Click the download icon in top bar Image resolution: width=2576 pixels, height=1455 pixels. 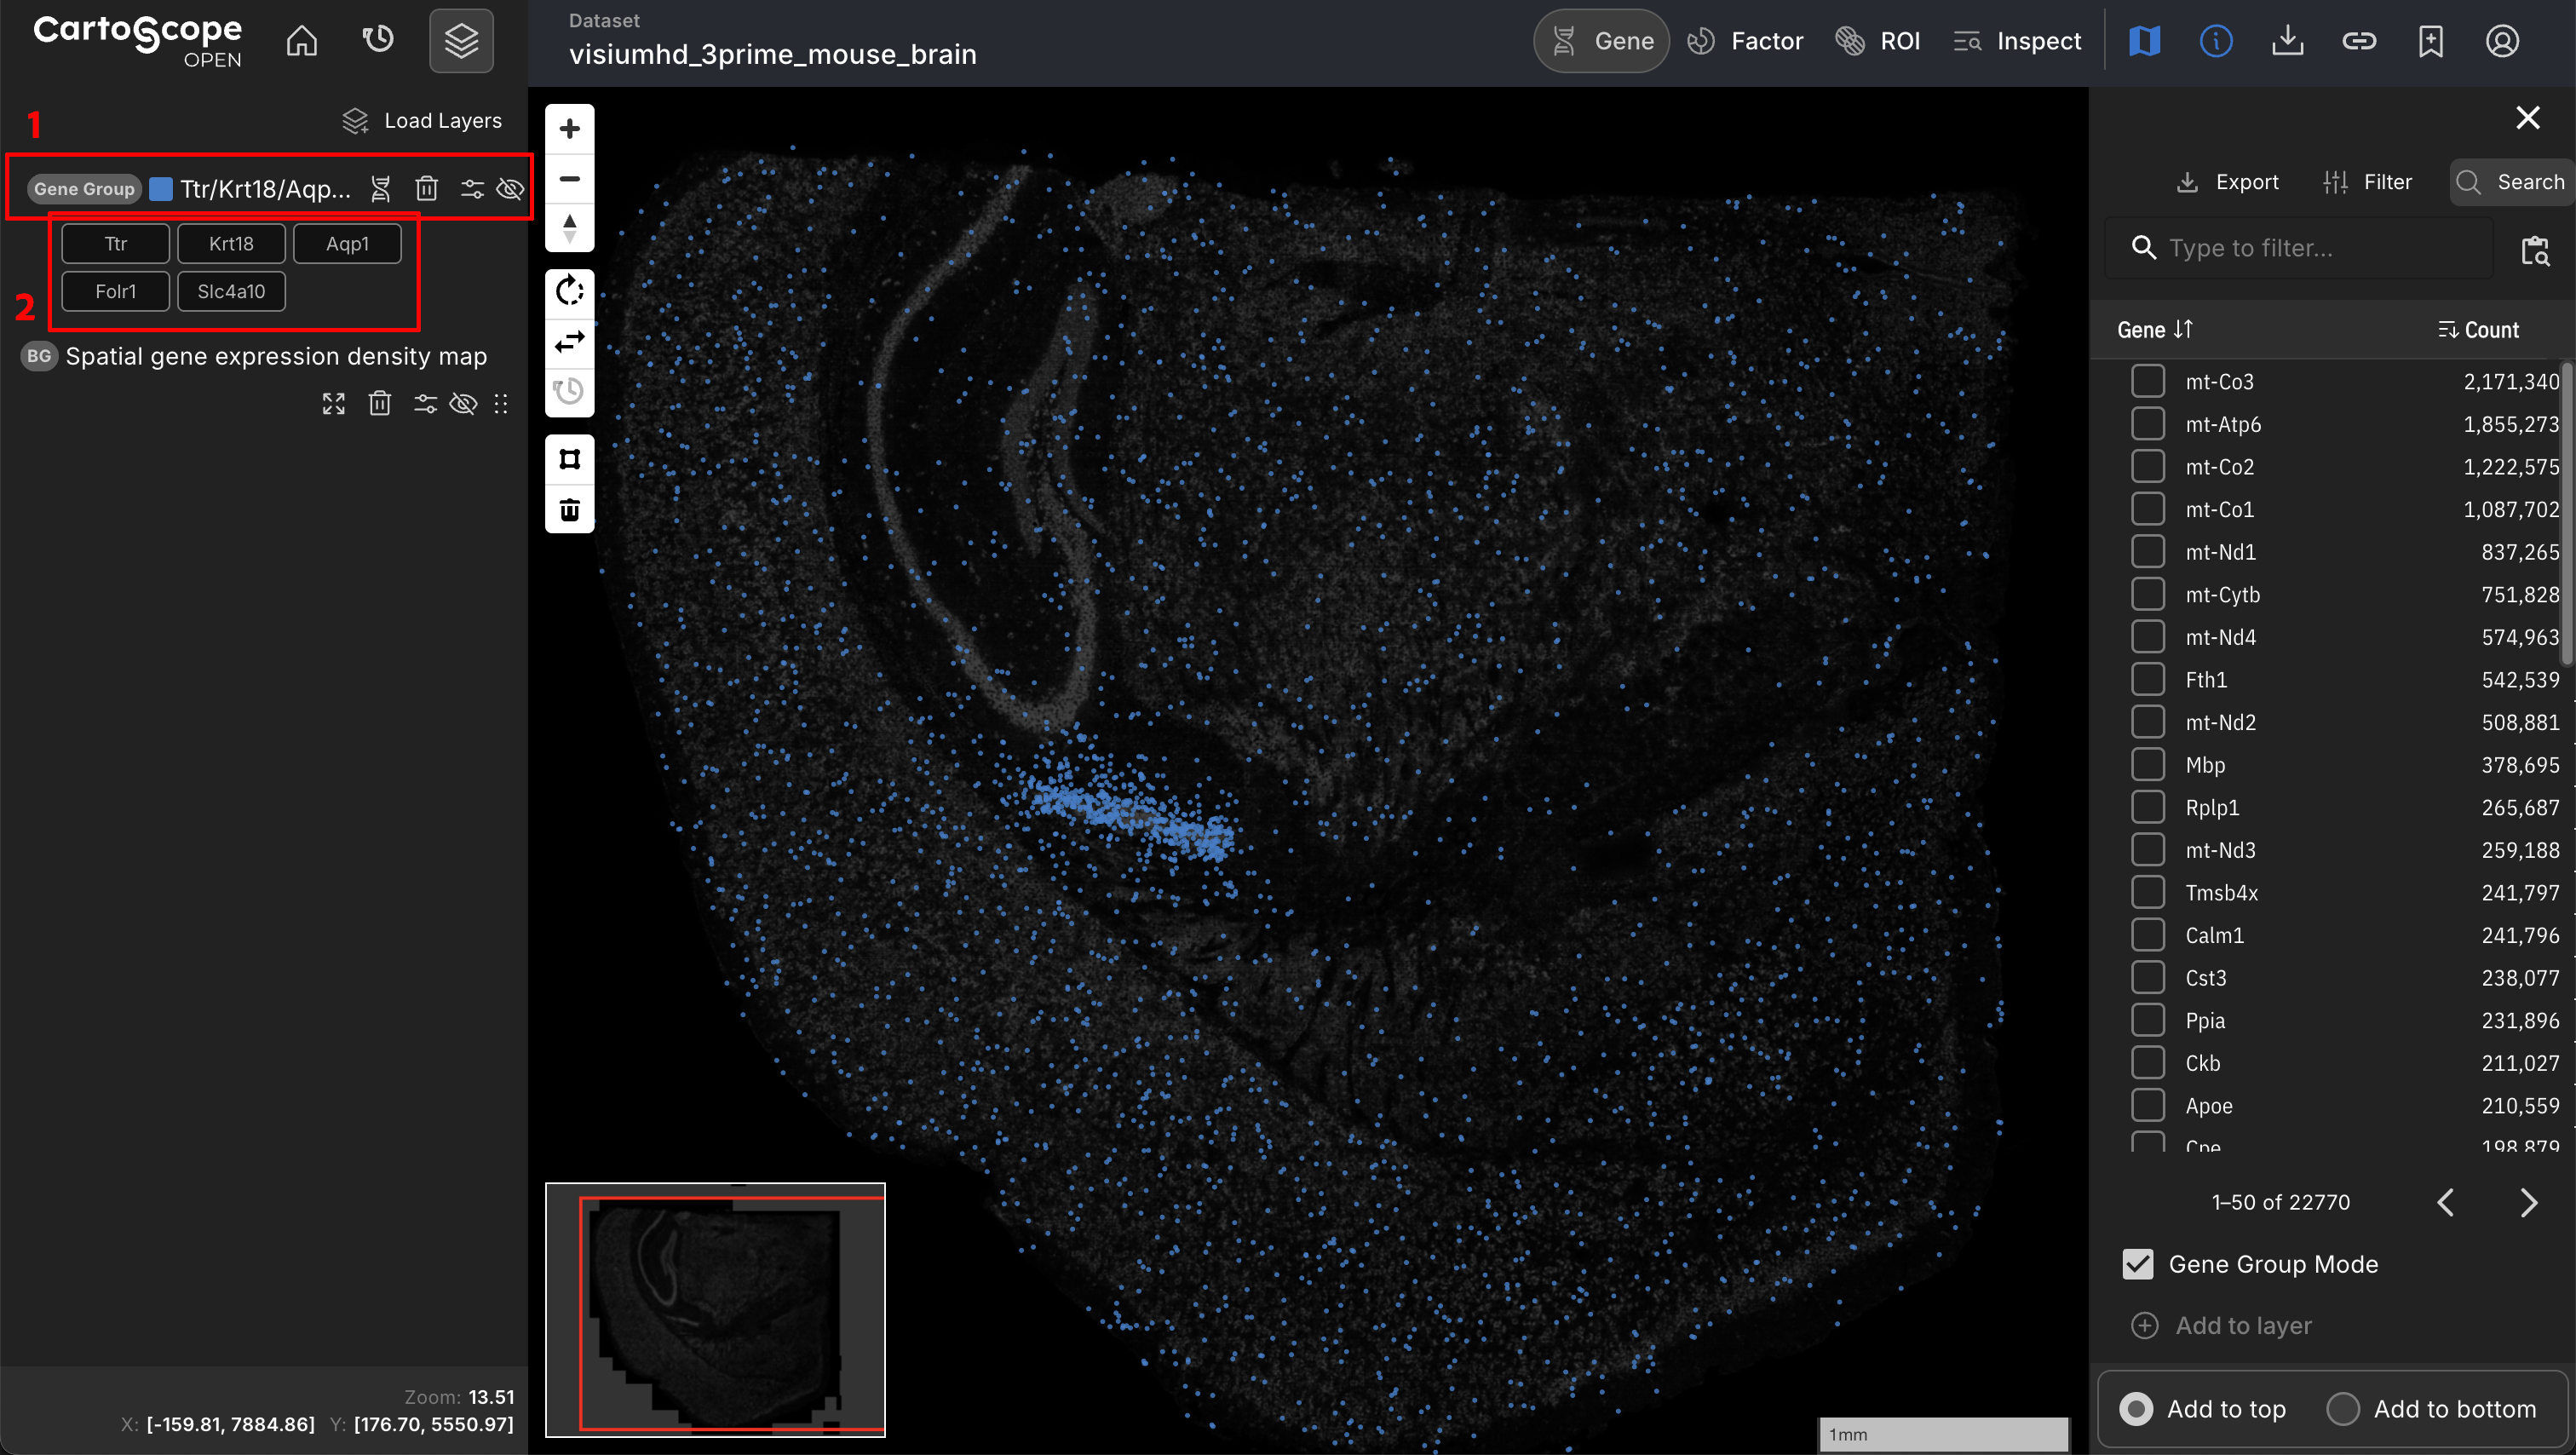pos(2287,41)
